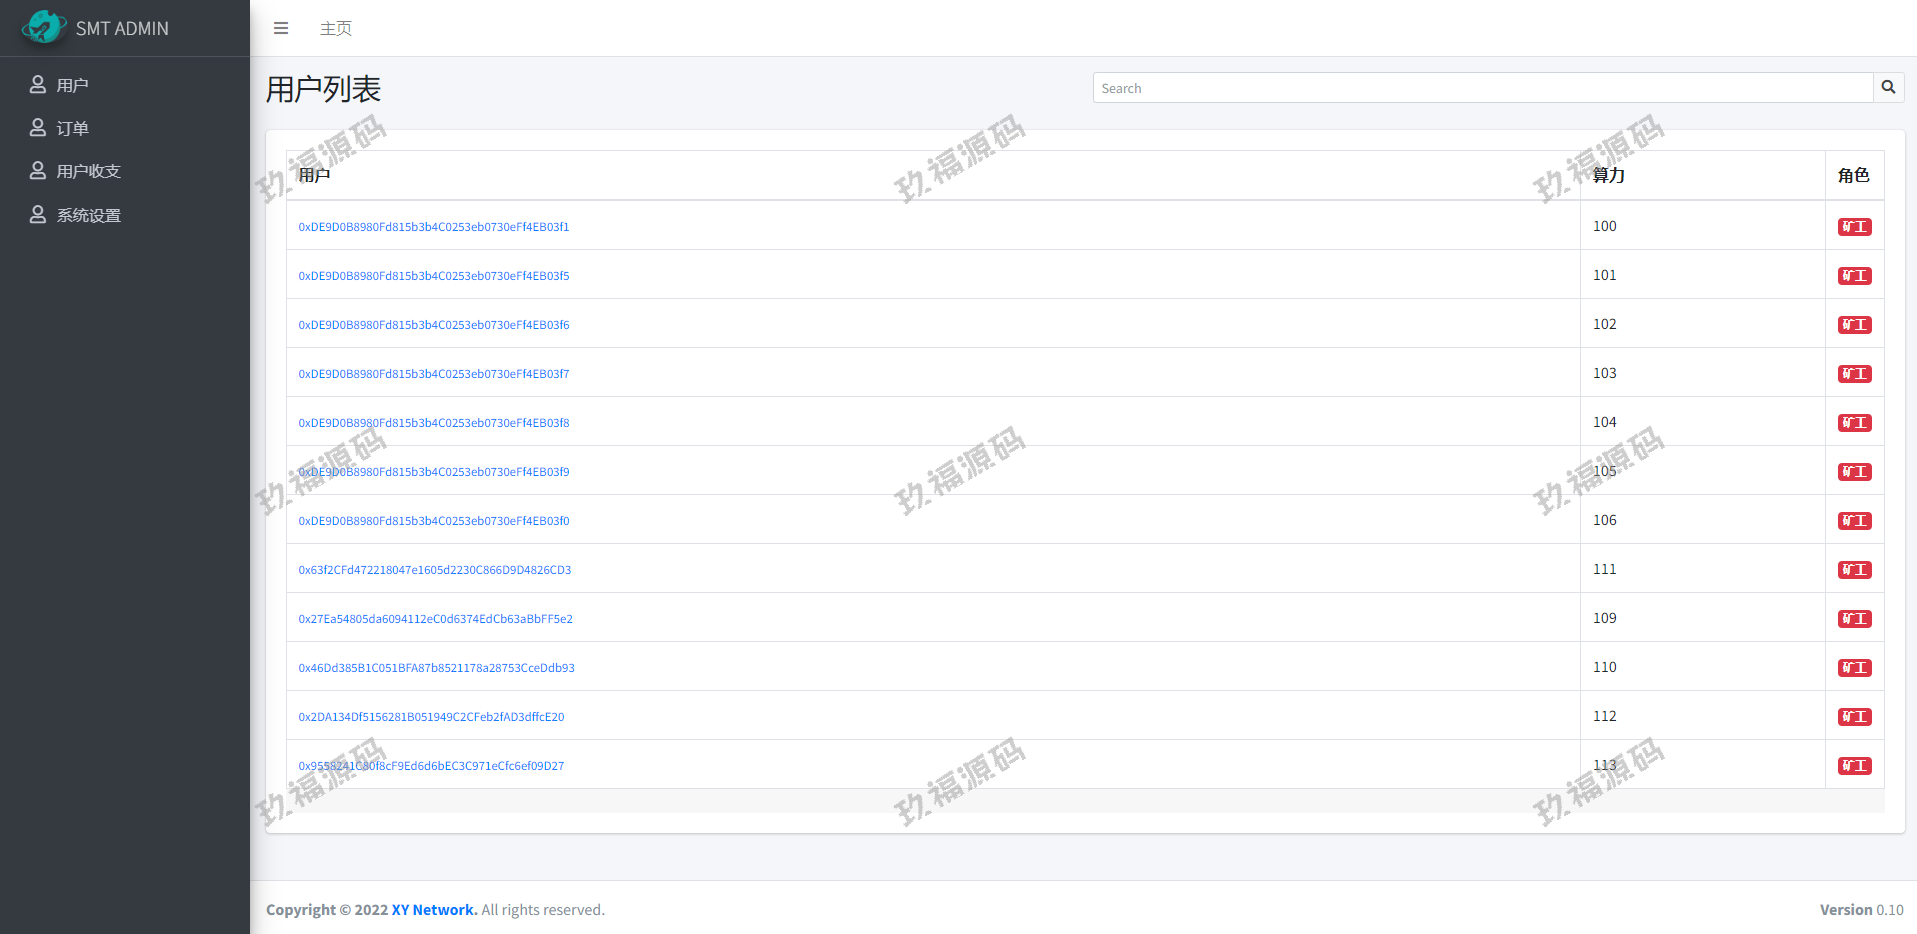Click the 算力 column header
Image resolution: width=1917 pixels, height=934 pixels.
(x=1608, y=175)
